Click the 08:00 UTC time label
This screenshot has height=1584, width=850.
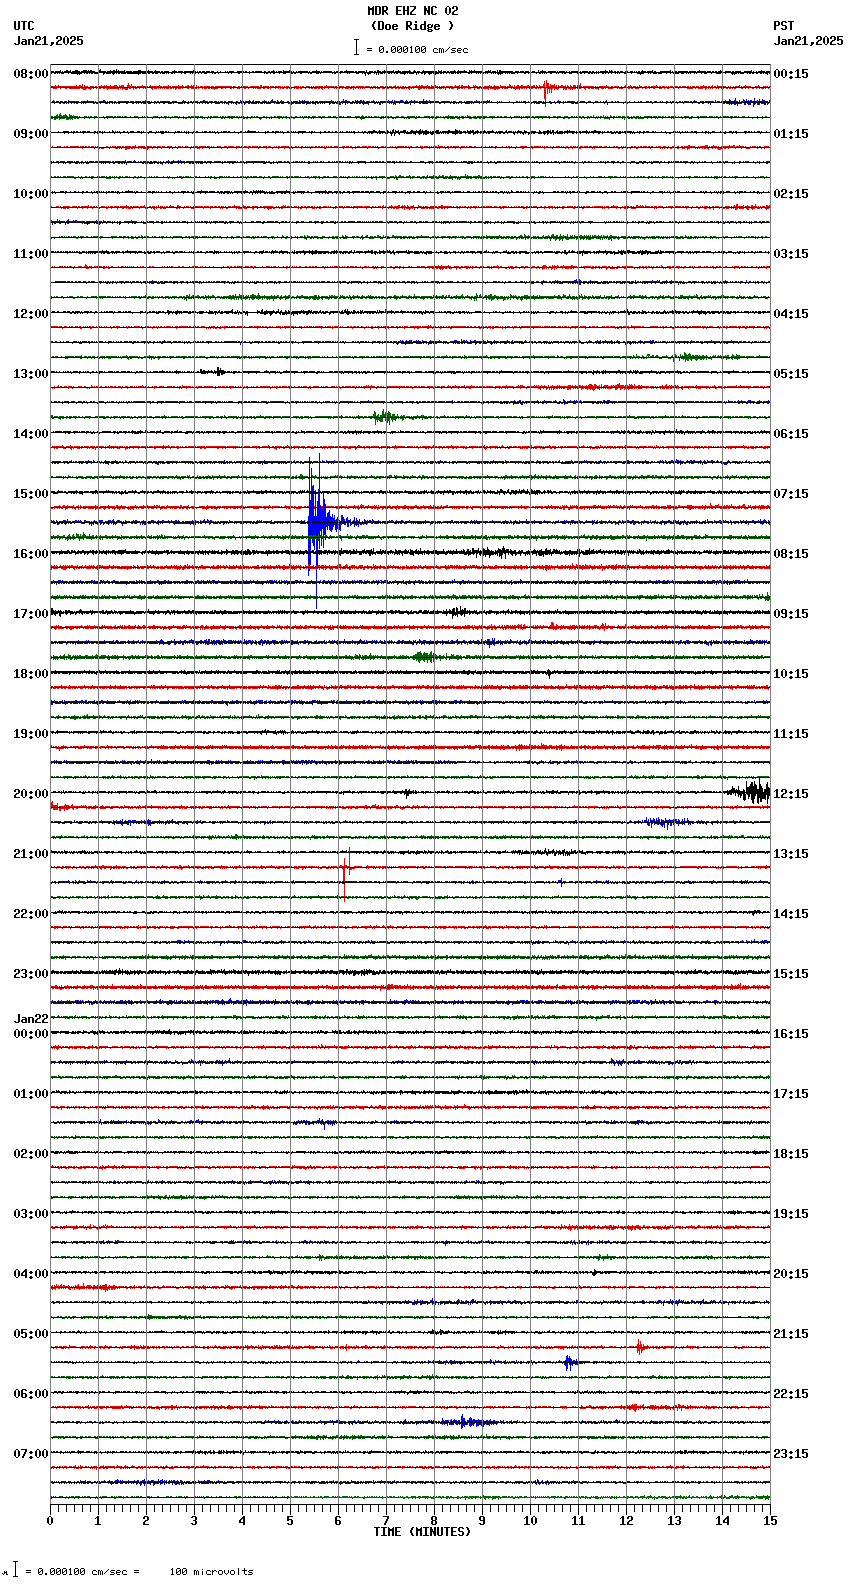(x=30, y=74)
